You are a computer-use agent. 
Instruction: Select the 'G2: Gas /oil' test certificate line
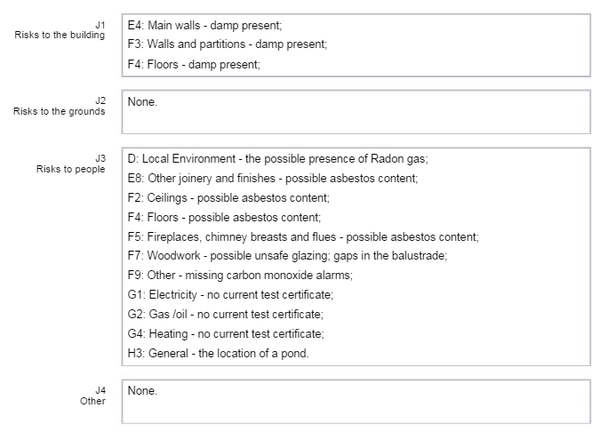225,314
